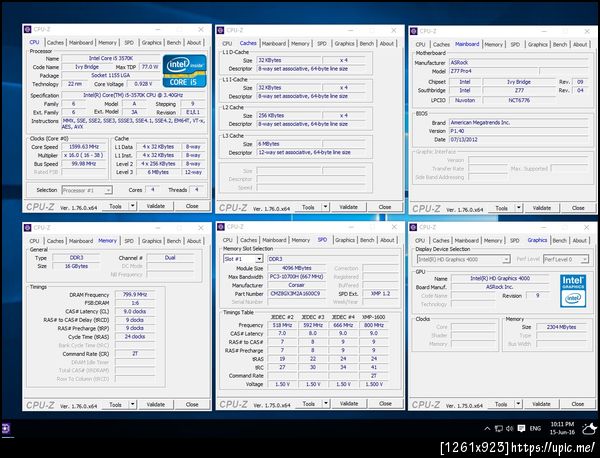Click the BIOS Brand 'American Megatrends Inc.'
Screen dimensions: 600x458
518,122
